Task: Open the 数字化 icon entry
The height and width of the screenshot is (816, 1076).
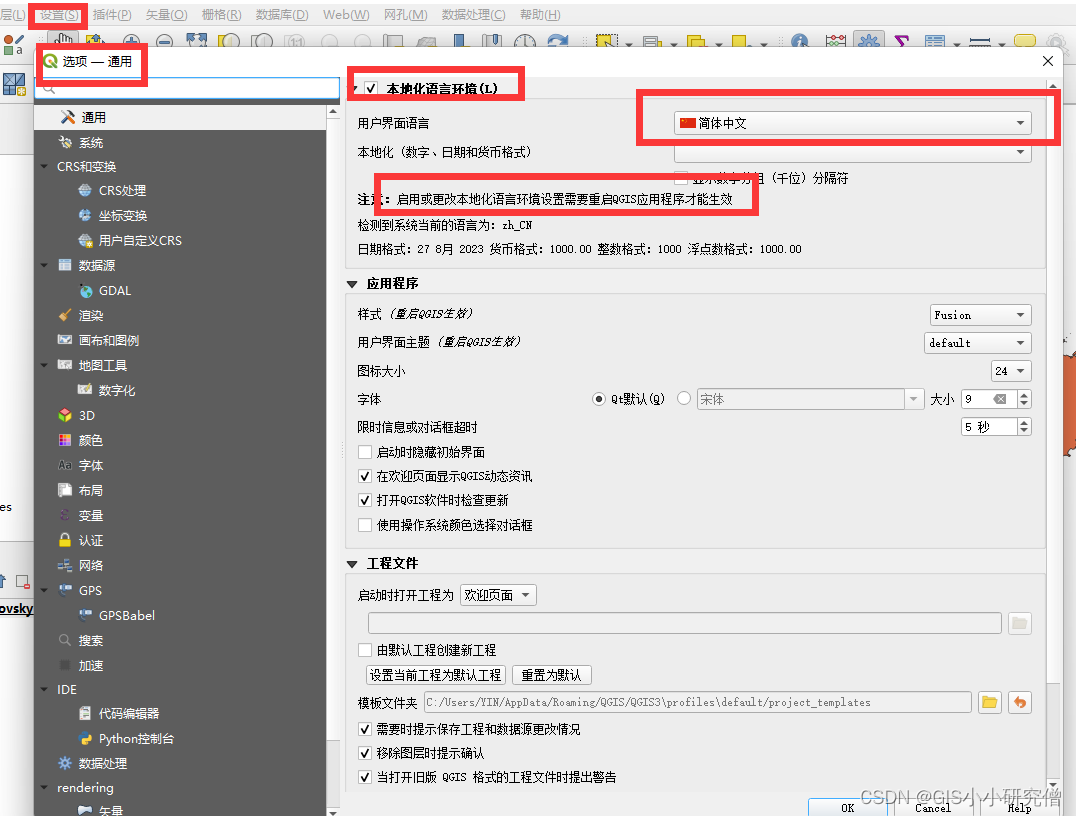Action: coord(85,390)
